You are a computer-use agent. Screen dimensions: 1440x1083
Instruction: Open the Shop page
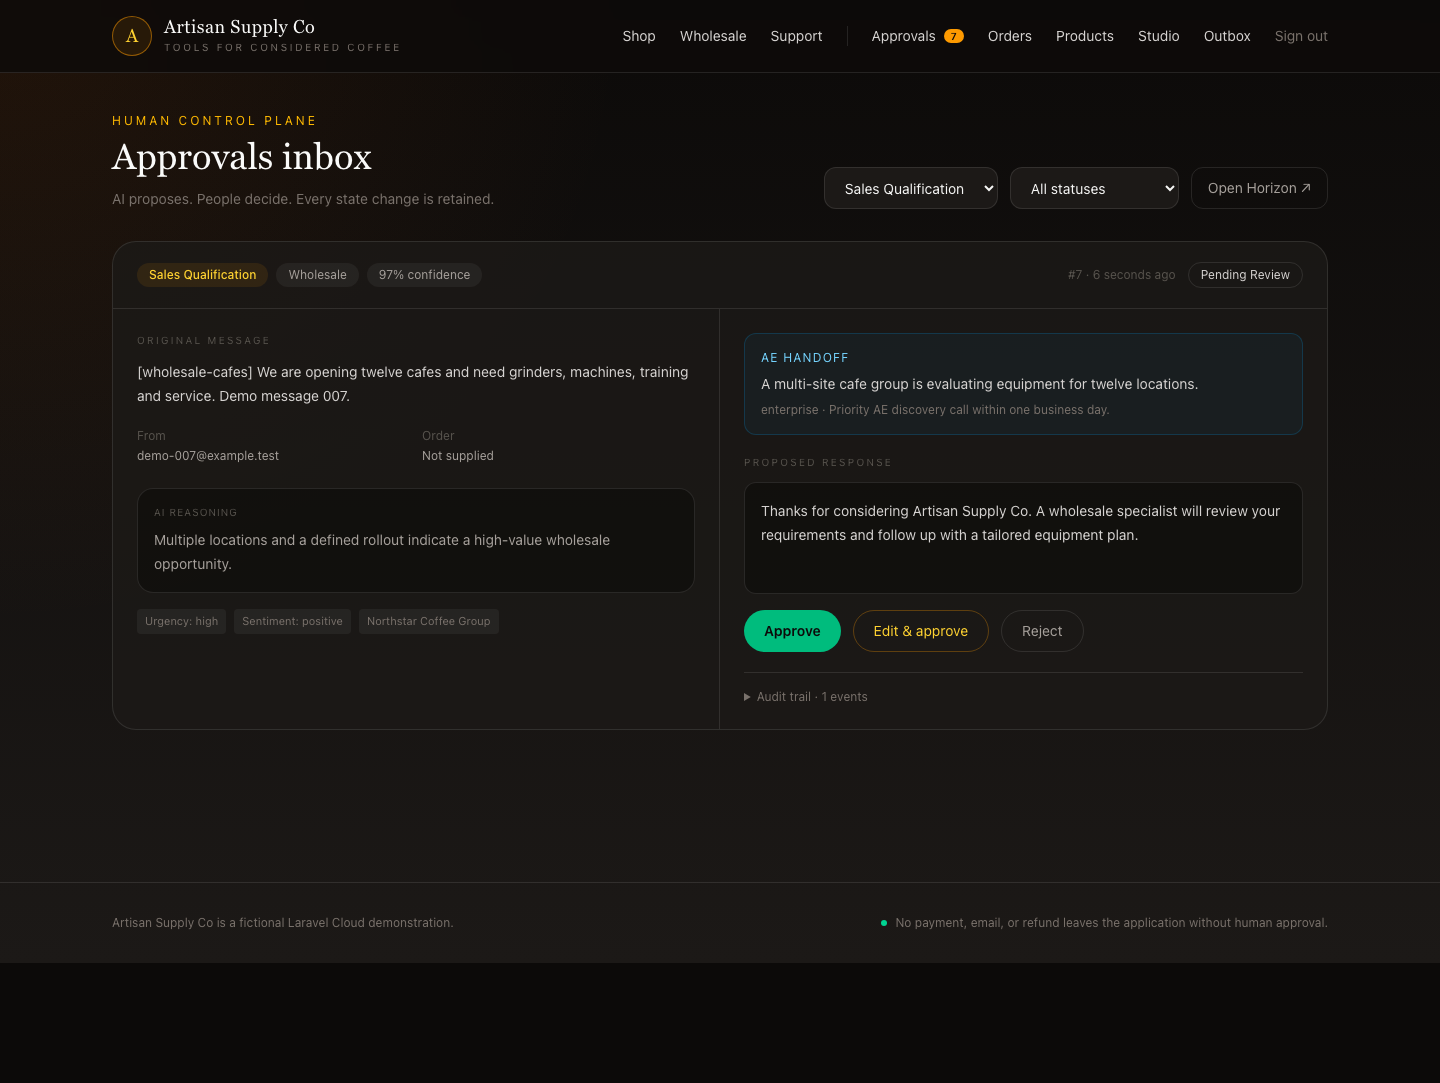[639, 36]
